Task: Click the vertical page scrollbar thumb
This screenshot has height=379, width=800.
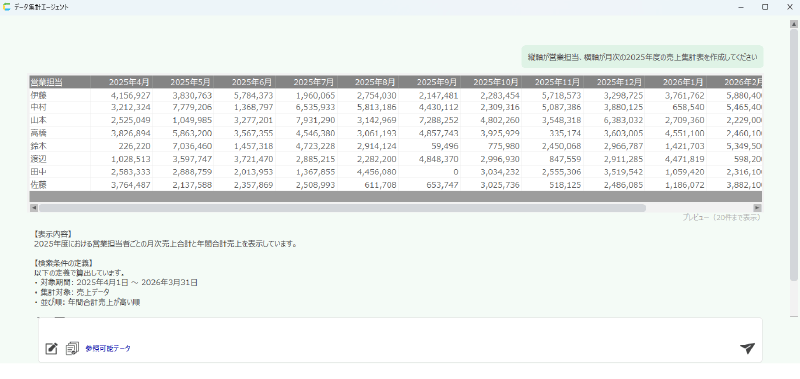Action: point(793,155)
